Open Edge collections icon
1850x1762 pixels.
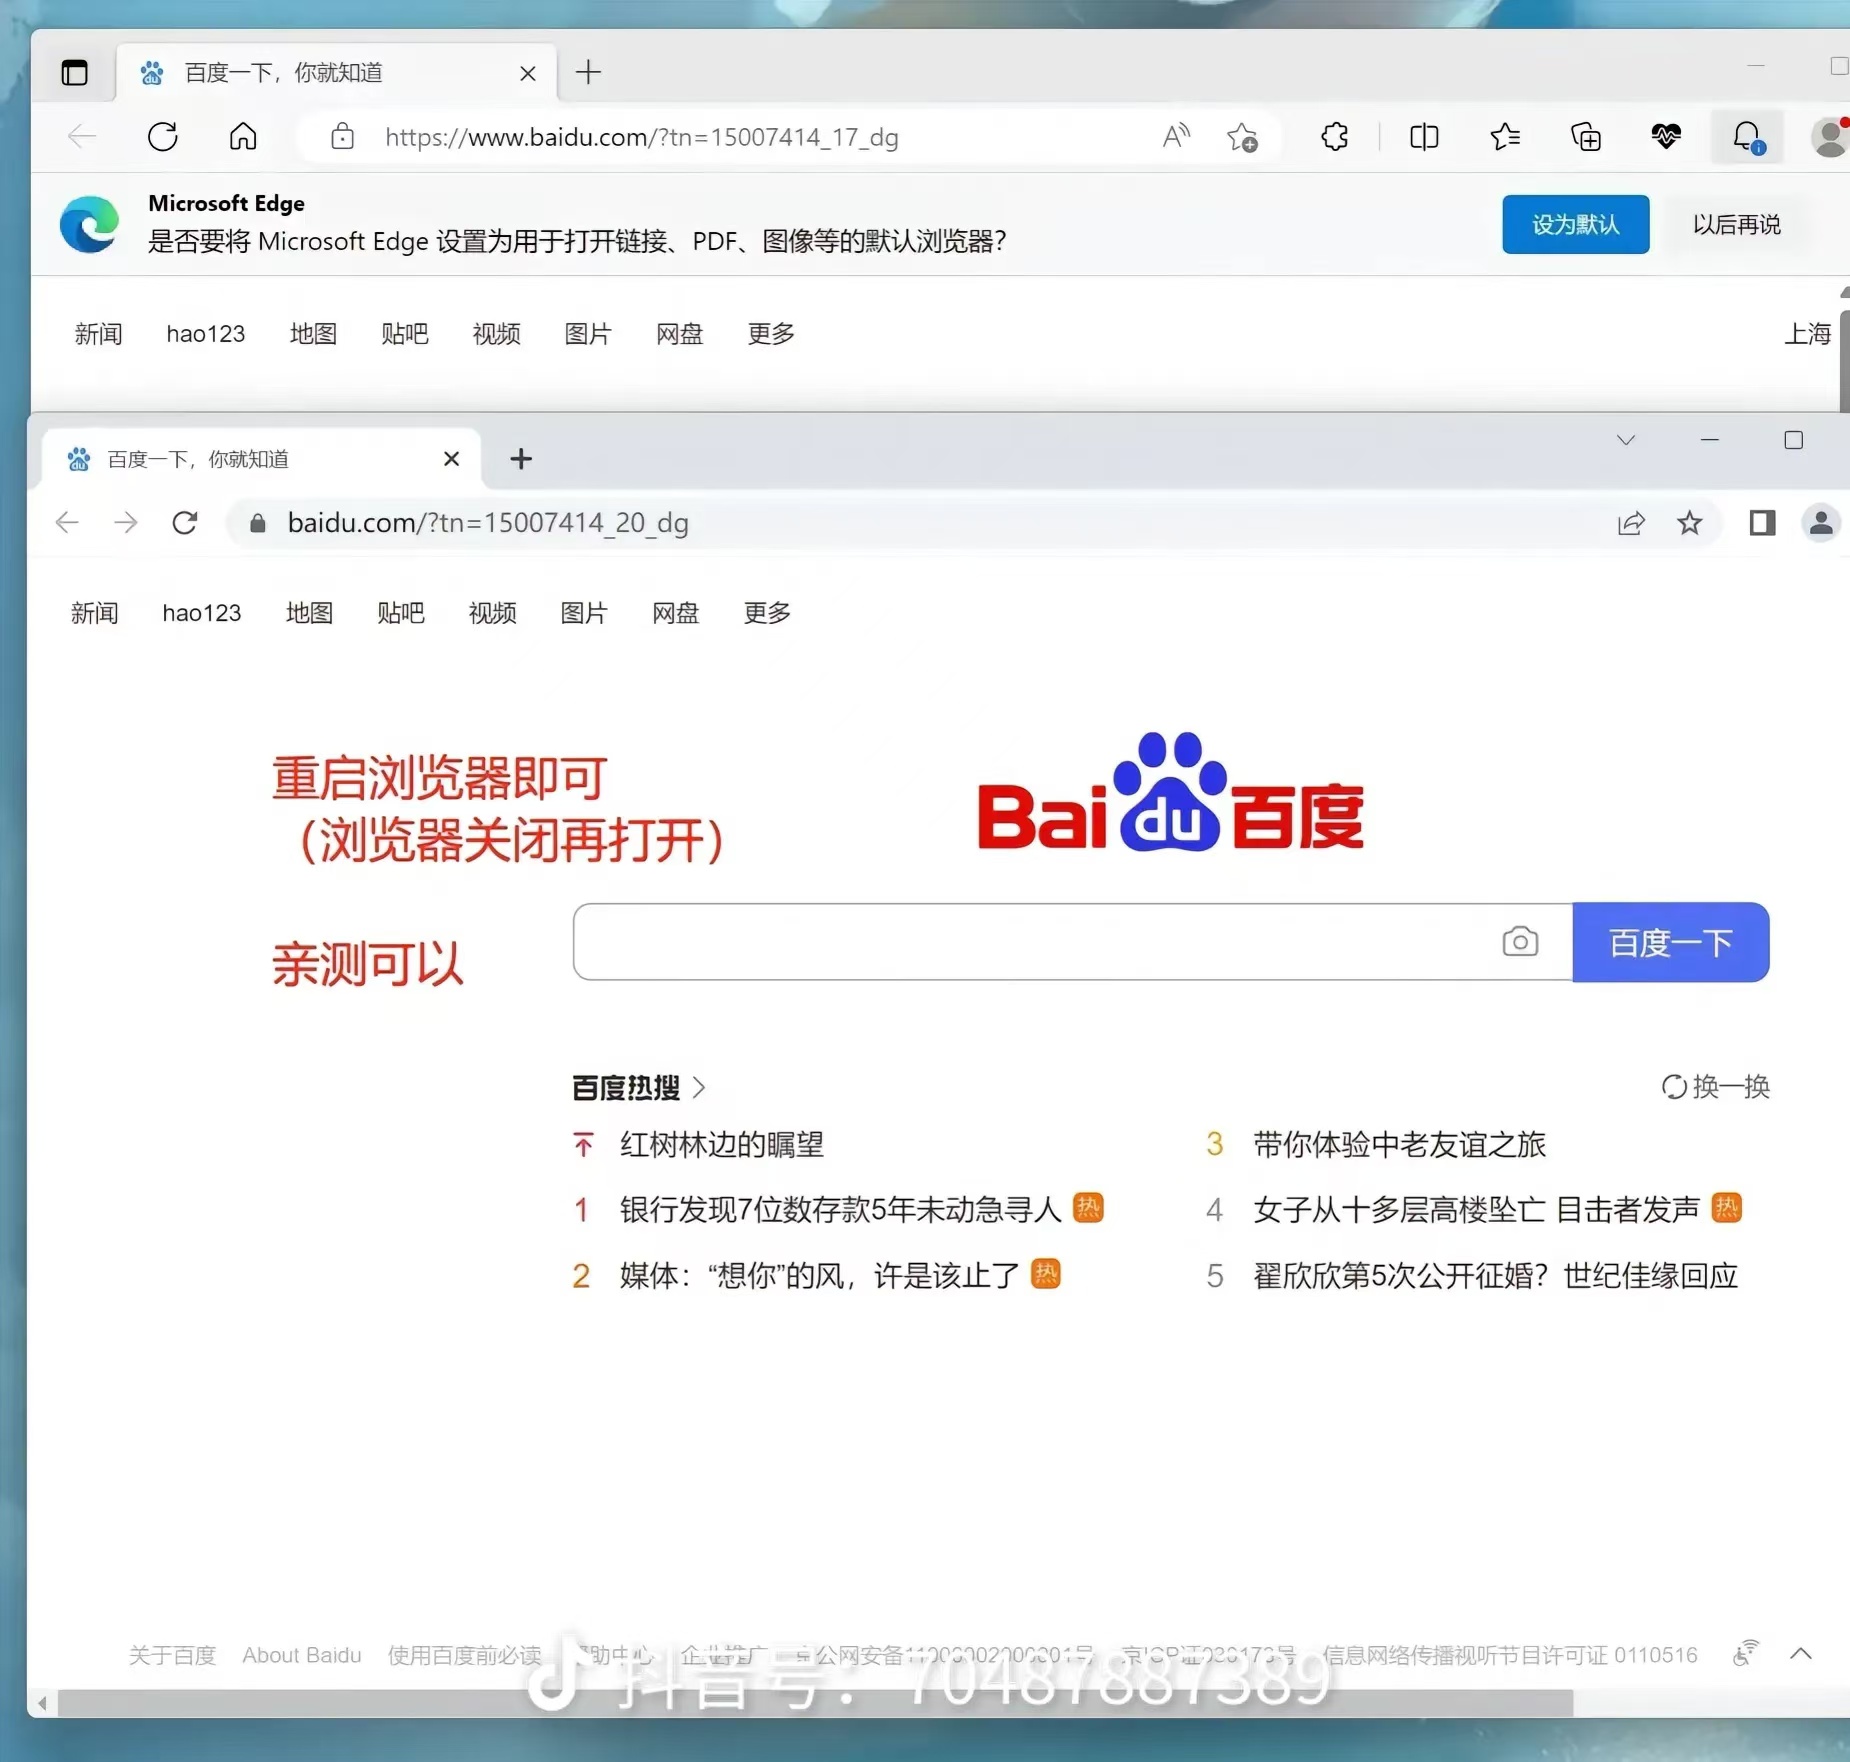pos(1585,136)
